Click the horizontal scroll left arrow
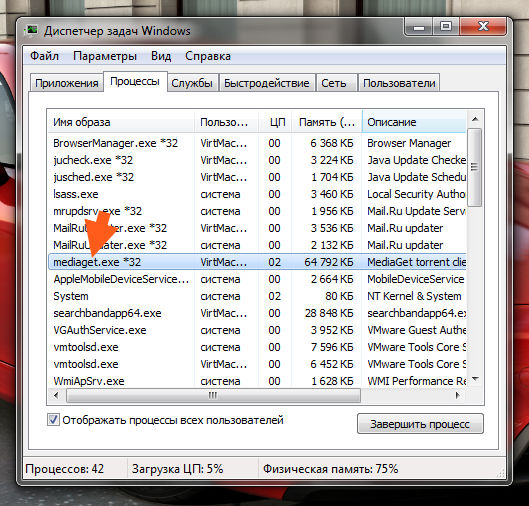 pyautogui.click(x=56, y=395)
